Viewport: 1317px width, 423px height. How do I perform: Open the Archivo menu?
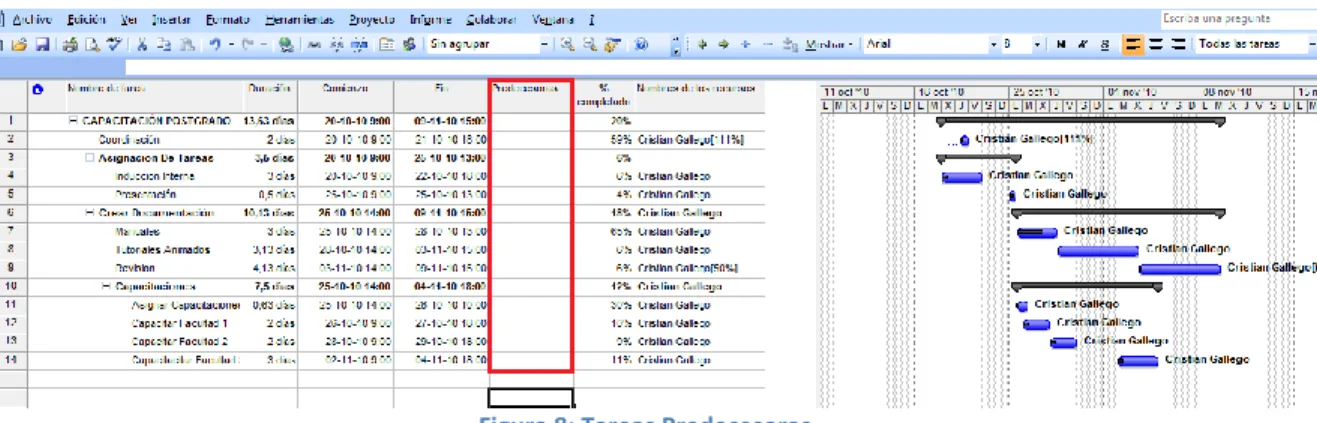(33, 19)
